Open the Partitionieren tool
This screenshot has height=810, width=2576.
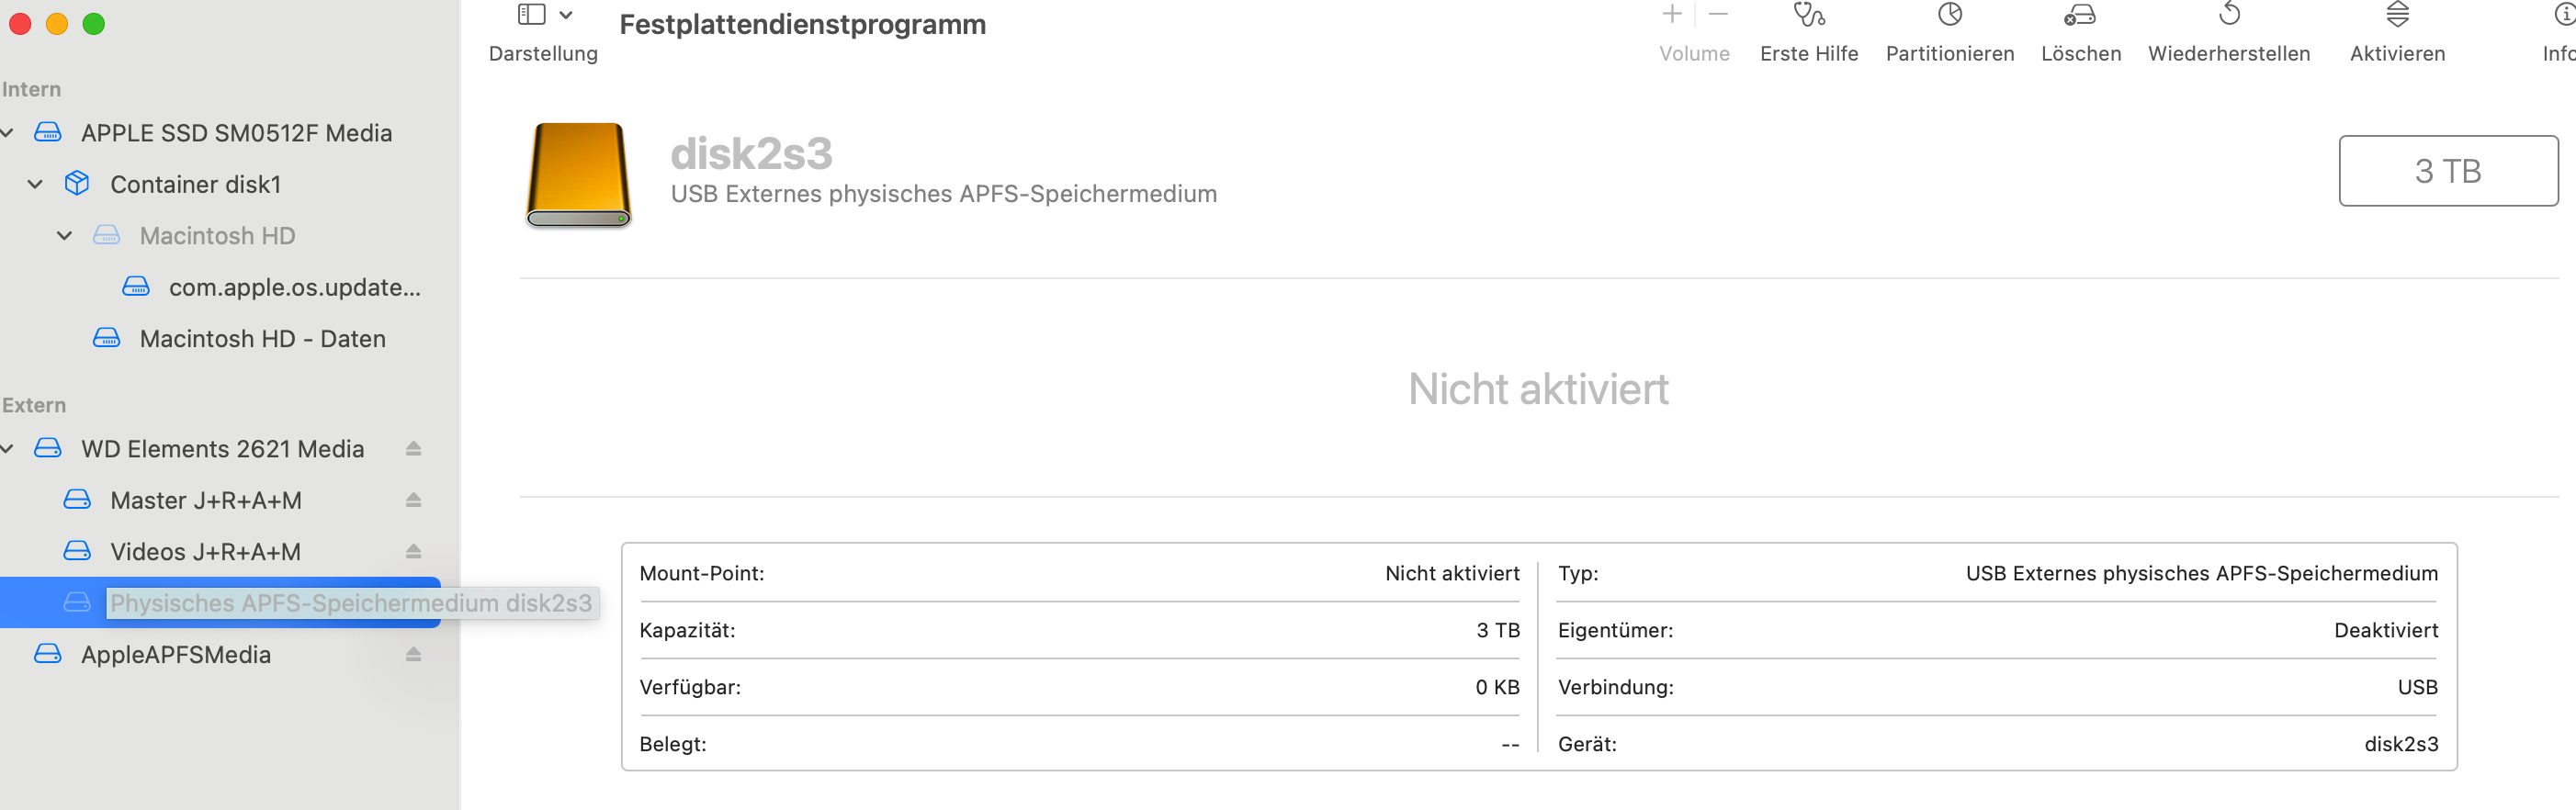1949,15
